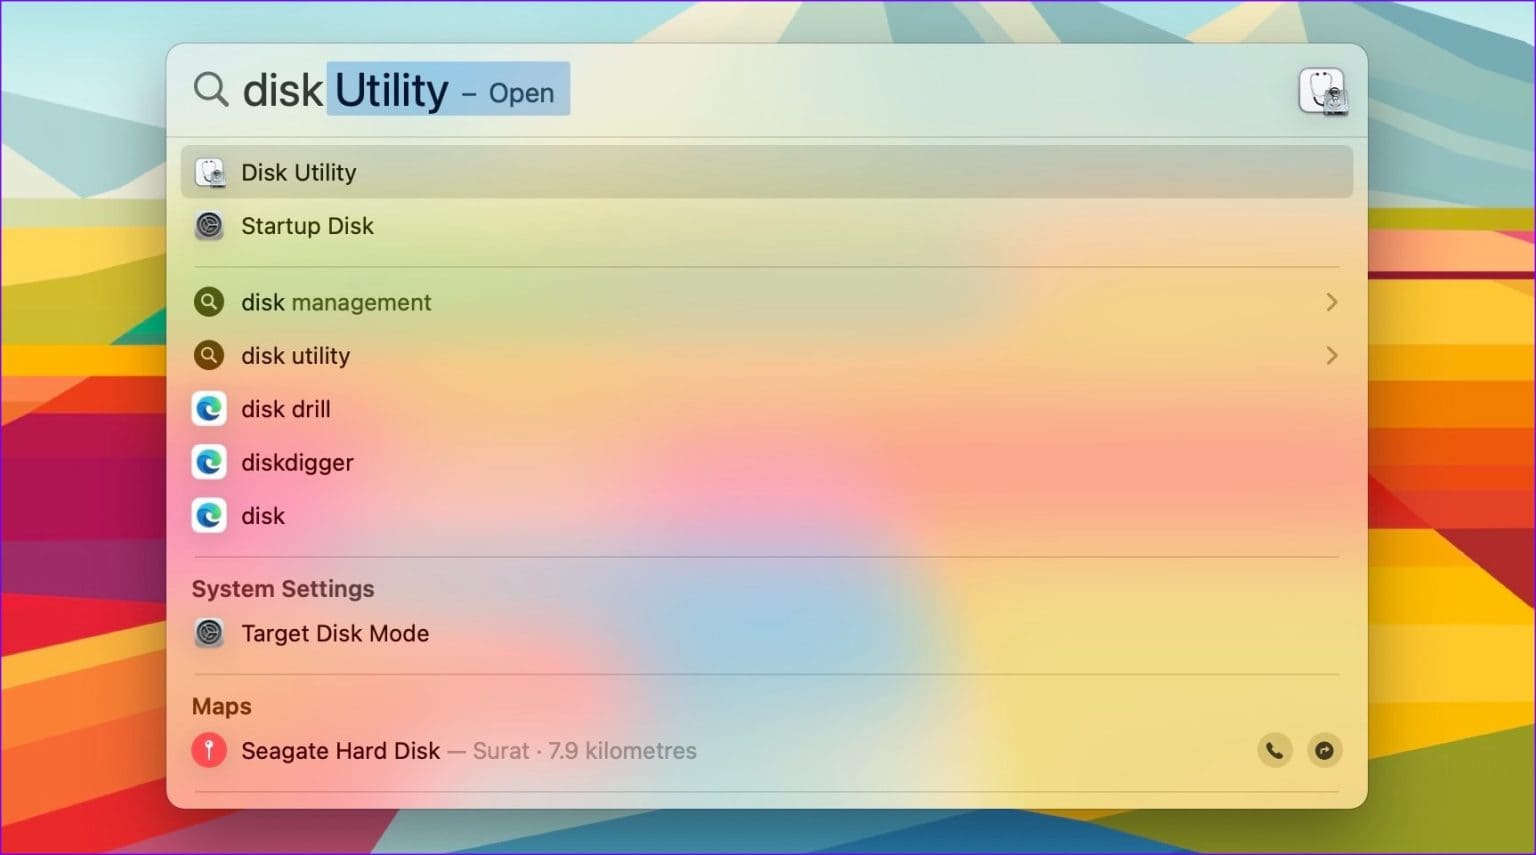Viewport: 1536px width, 855px height.
Task: Call Seagate Hard Disk via phone icon
Action: point(1274,750)
